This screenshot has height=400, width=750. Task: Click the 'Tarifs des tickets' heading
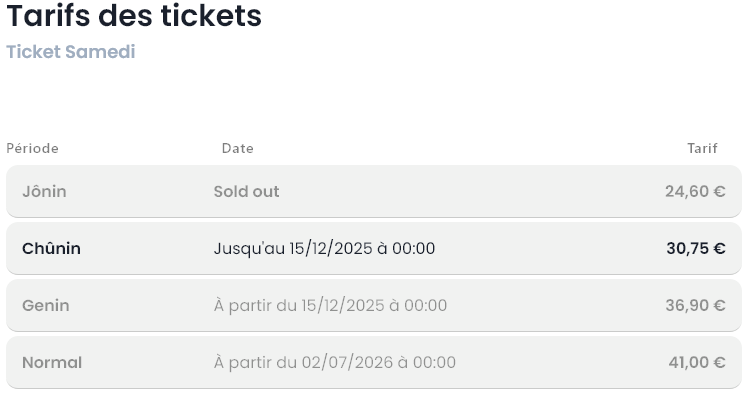click(x=134, y=17)
